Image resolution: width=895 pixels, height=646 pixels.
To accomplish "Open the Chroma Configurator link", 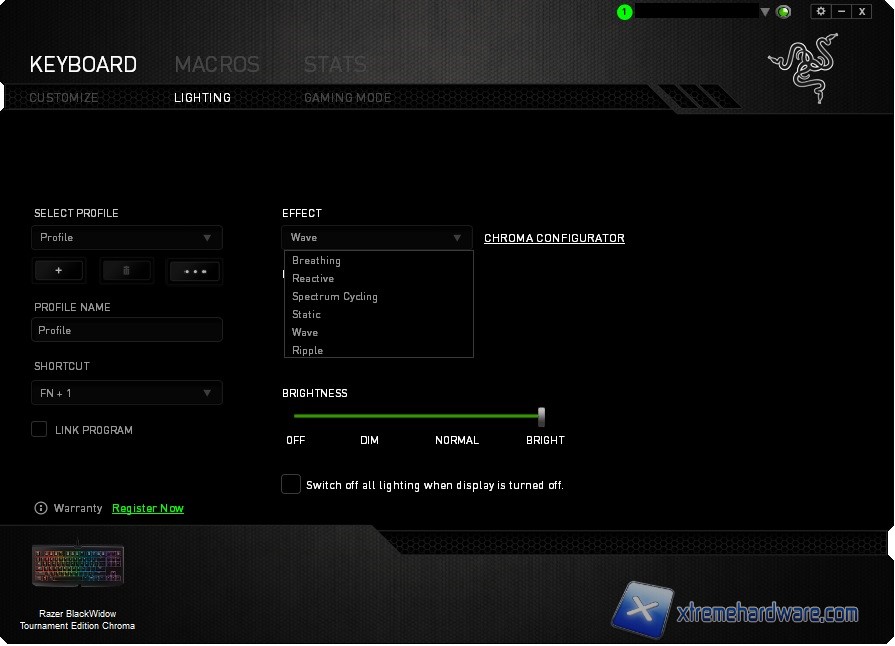I will tap(554, 238).
